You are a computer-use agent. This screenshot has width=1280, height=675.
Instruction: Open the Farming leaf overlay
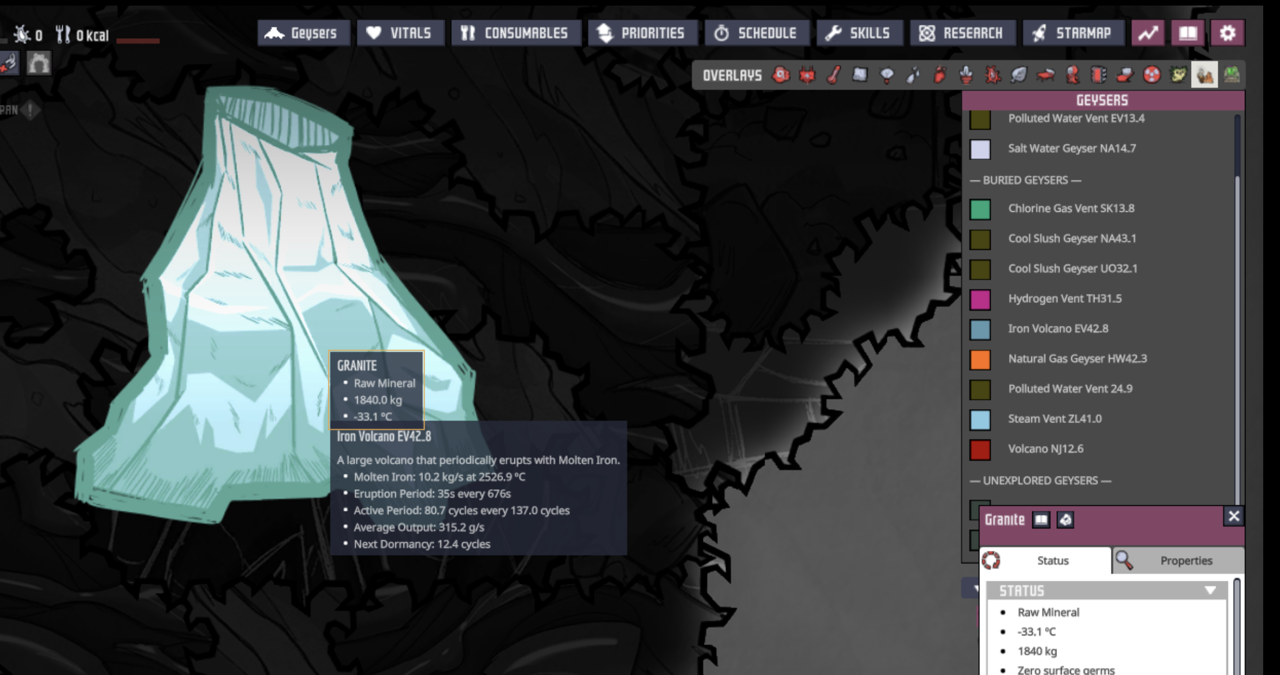click(1018, 75)
